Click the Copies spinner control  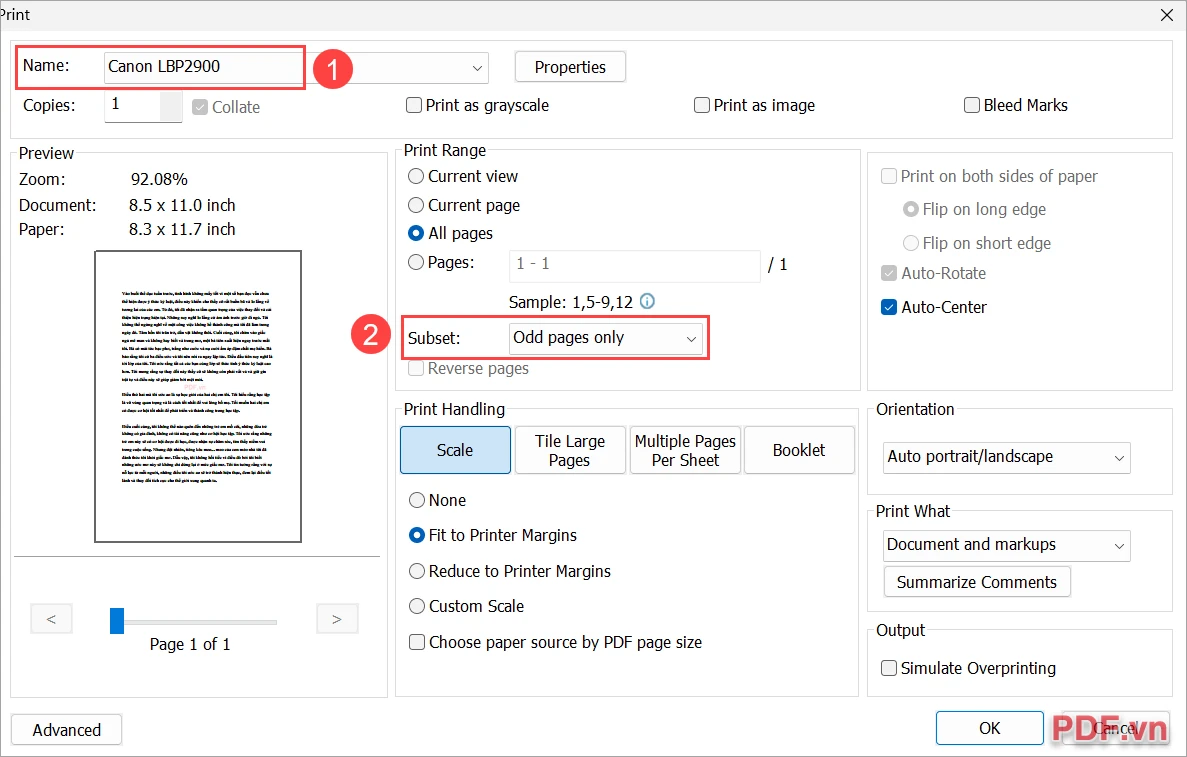[x=171, y=106]
